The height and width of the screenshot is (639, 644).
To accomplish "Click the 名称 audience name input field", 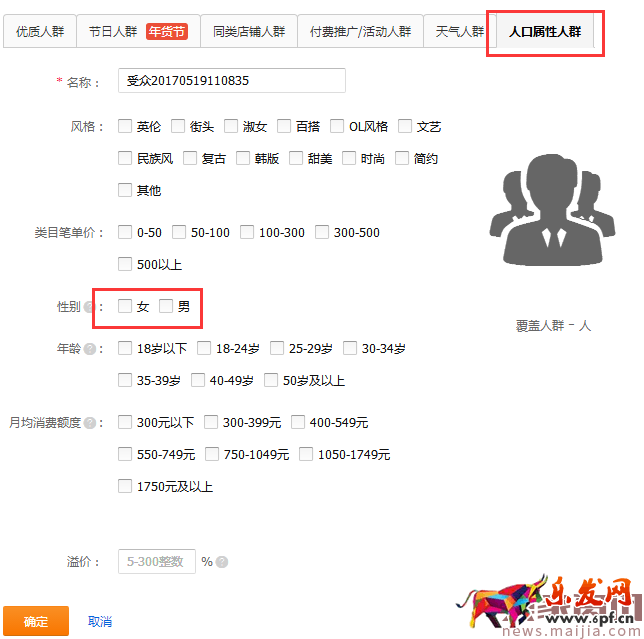I will (x=231, y=80).
